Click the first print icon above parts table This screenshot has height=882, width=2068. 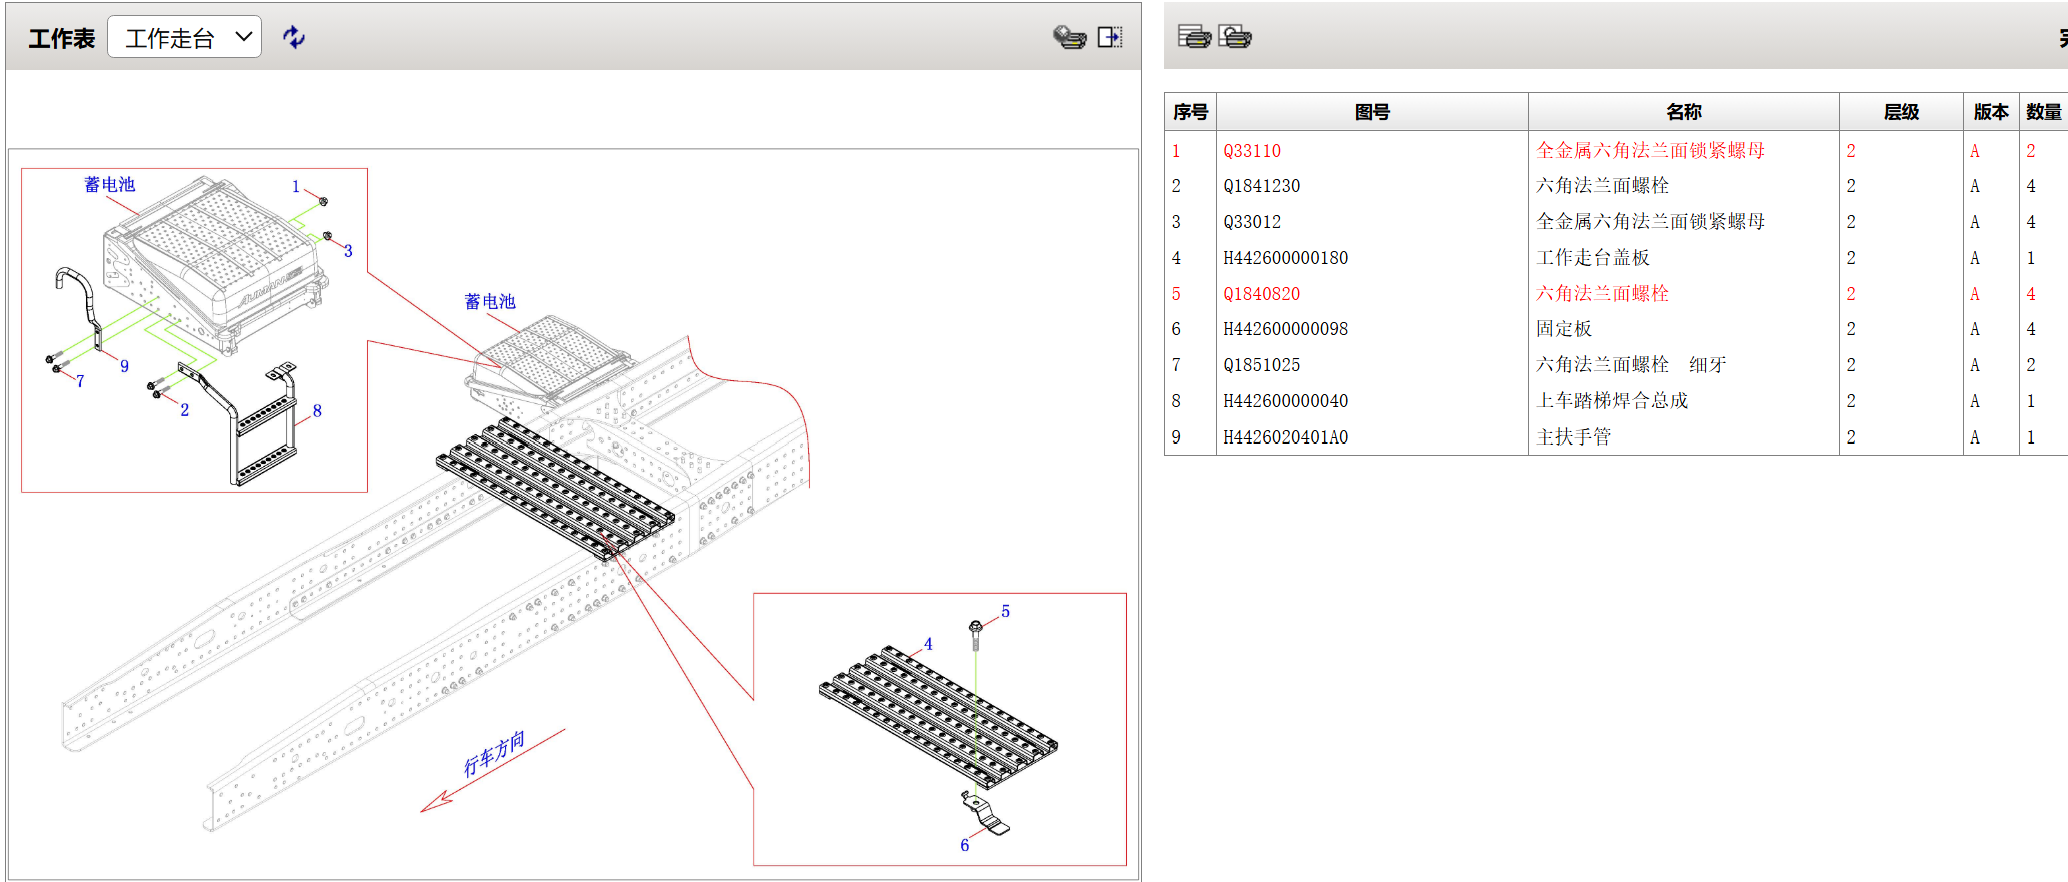click(x=1194, y=37)
